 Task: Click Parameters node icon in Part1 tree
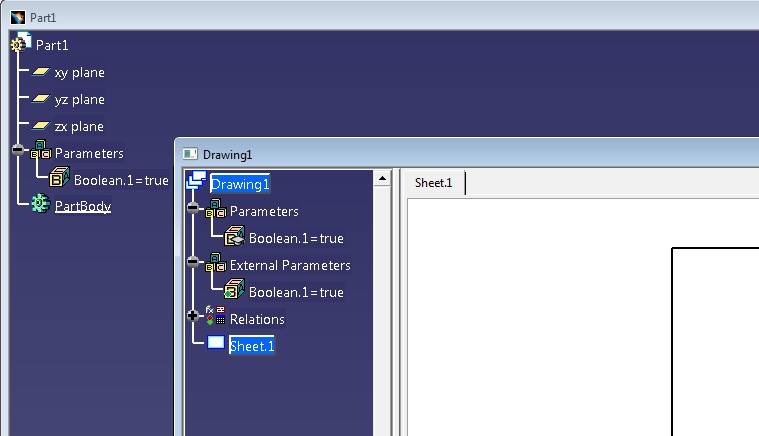(41, 150)
